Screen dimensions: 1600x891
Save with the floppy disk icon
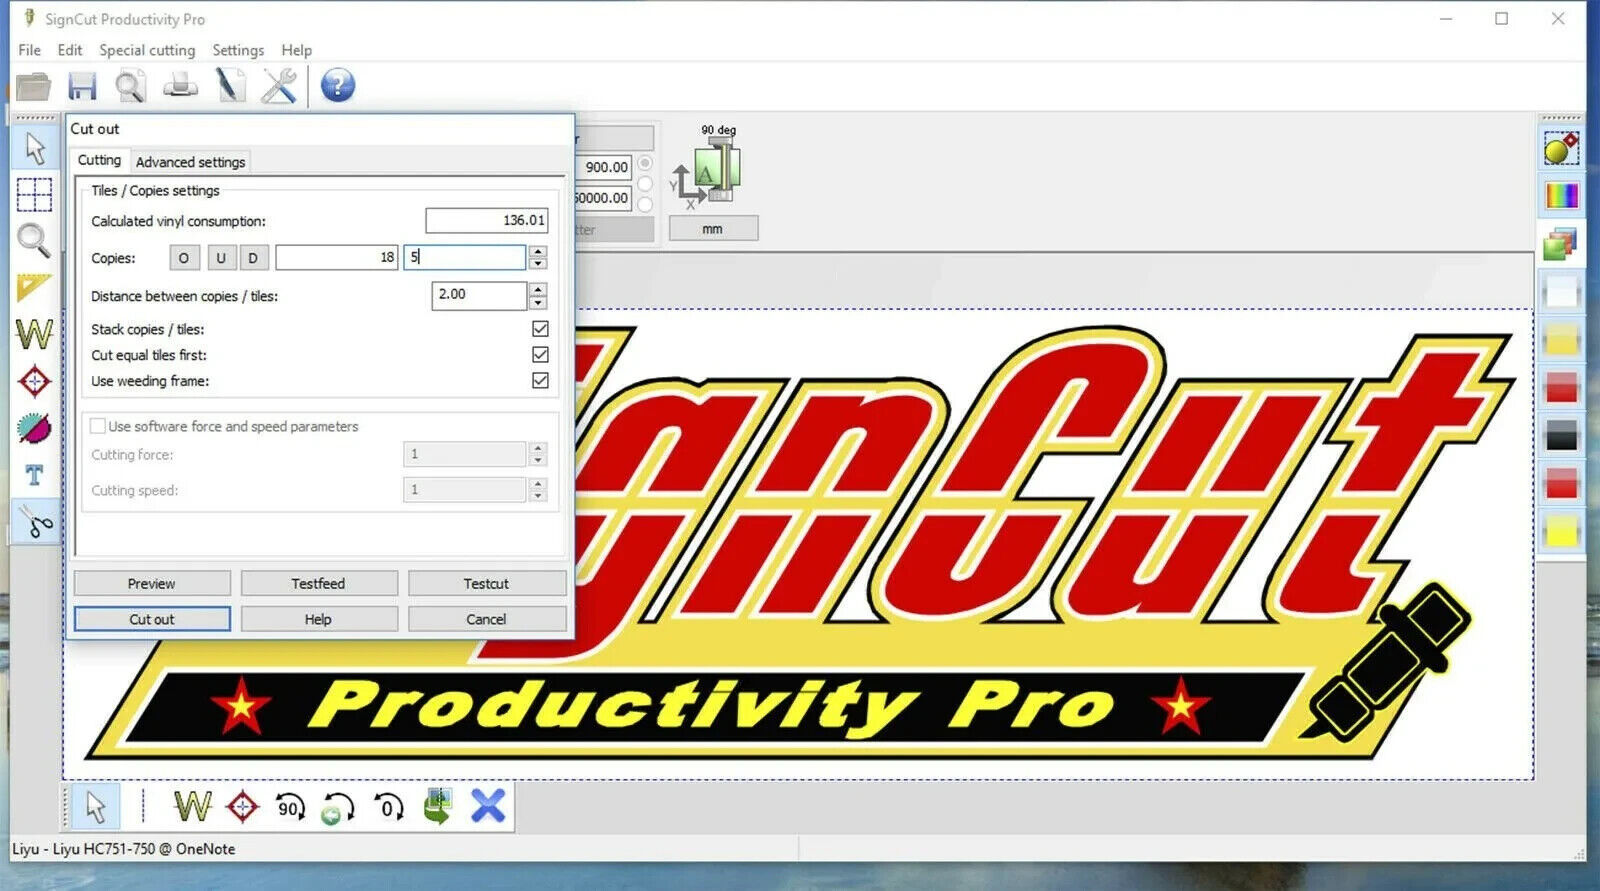82,86
